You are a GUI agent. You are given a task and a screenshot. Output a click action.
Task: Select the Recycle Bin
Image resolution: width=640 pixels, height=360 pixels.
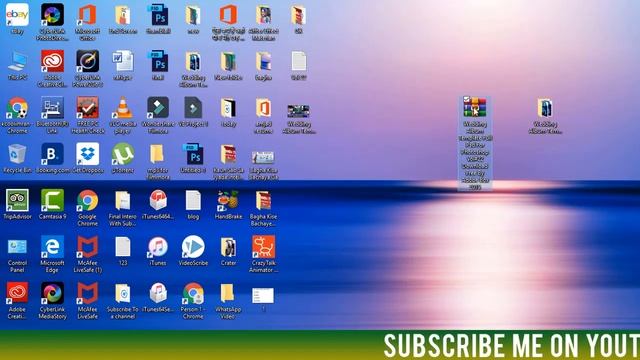[x=17, y=155]
